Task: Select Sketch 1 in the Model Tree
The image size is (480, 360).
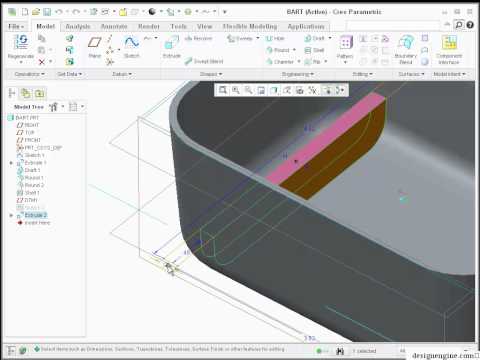Action: pyautogui.click(x=30, y=155)
